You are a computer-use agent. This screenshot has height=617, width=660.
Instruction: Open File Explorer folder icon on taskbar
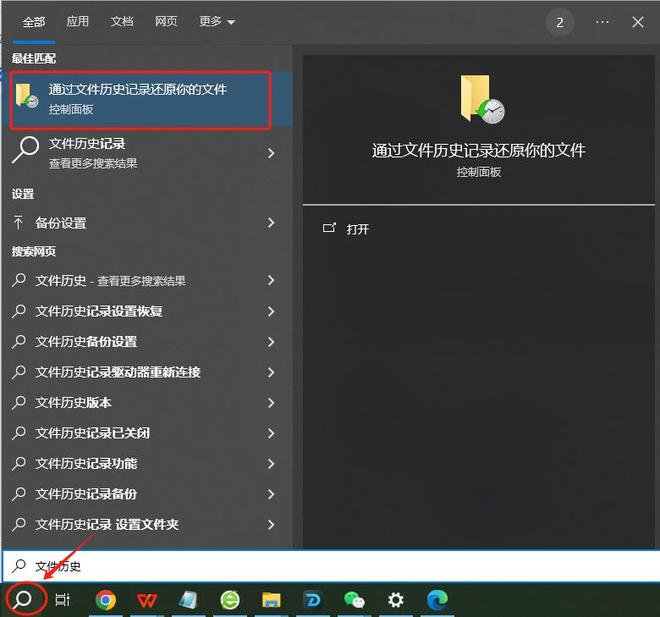[x=271, y=600]
